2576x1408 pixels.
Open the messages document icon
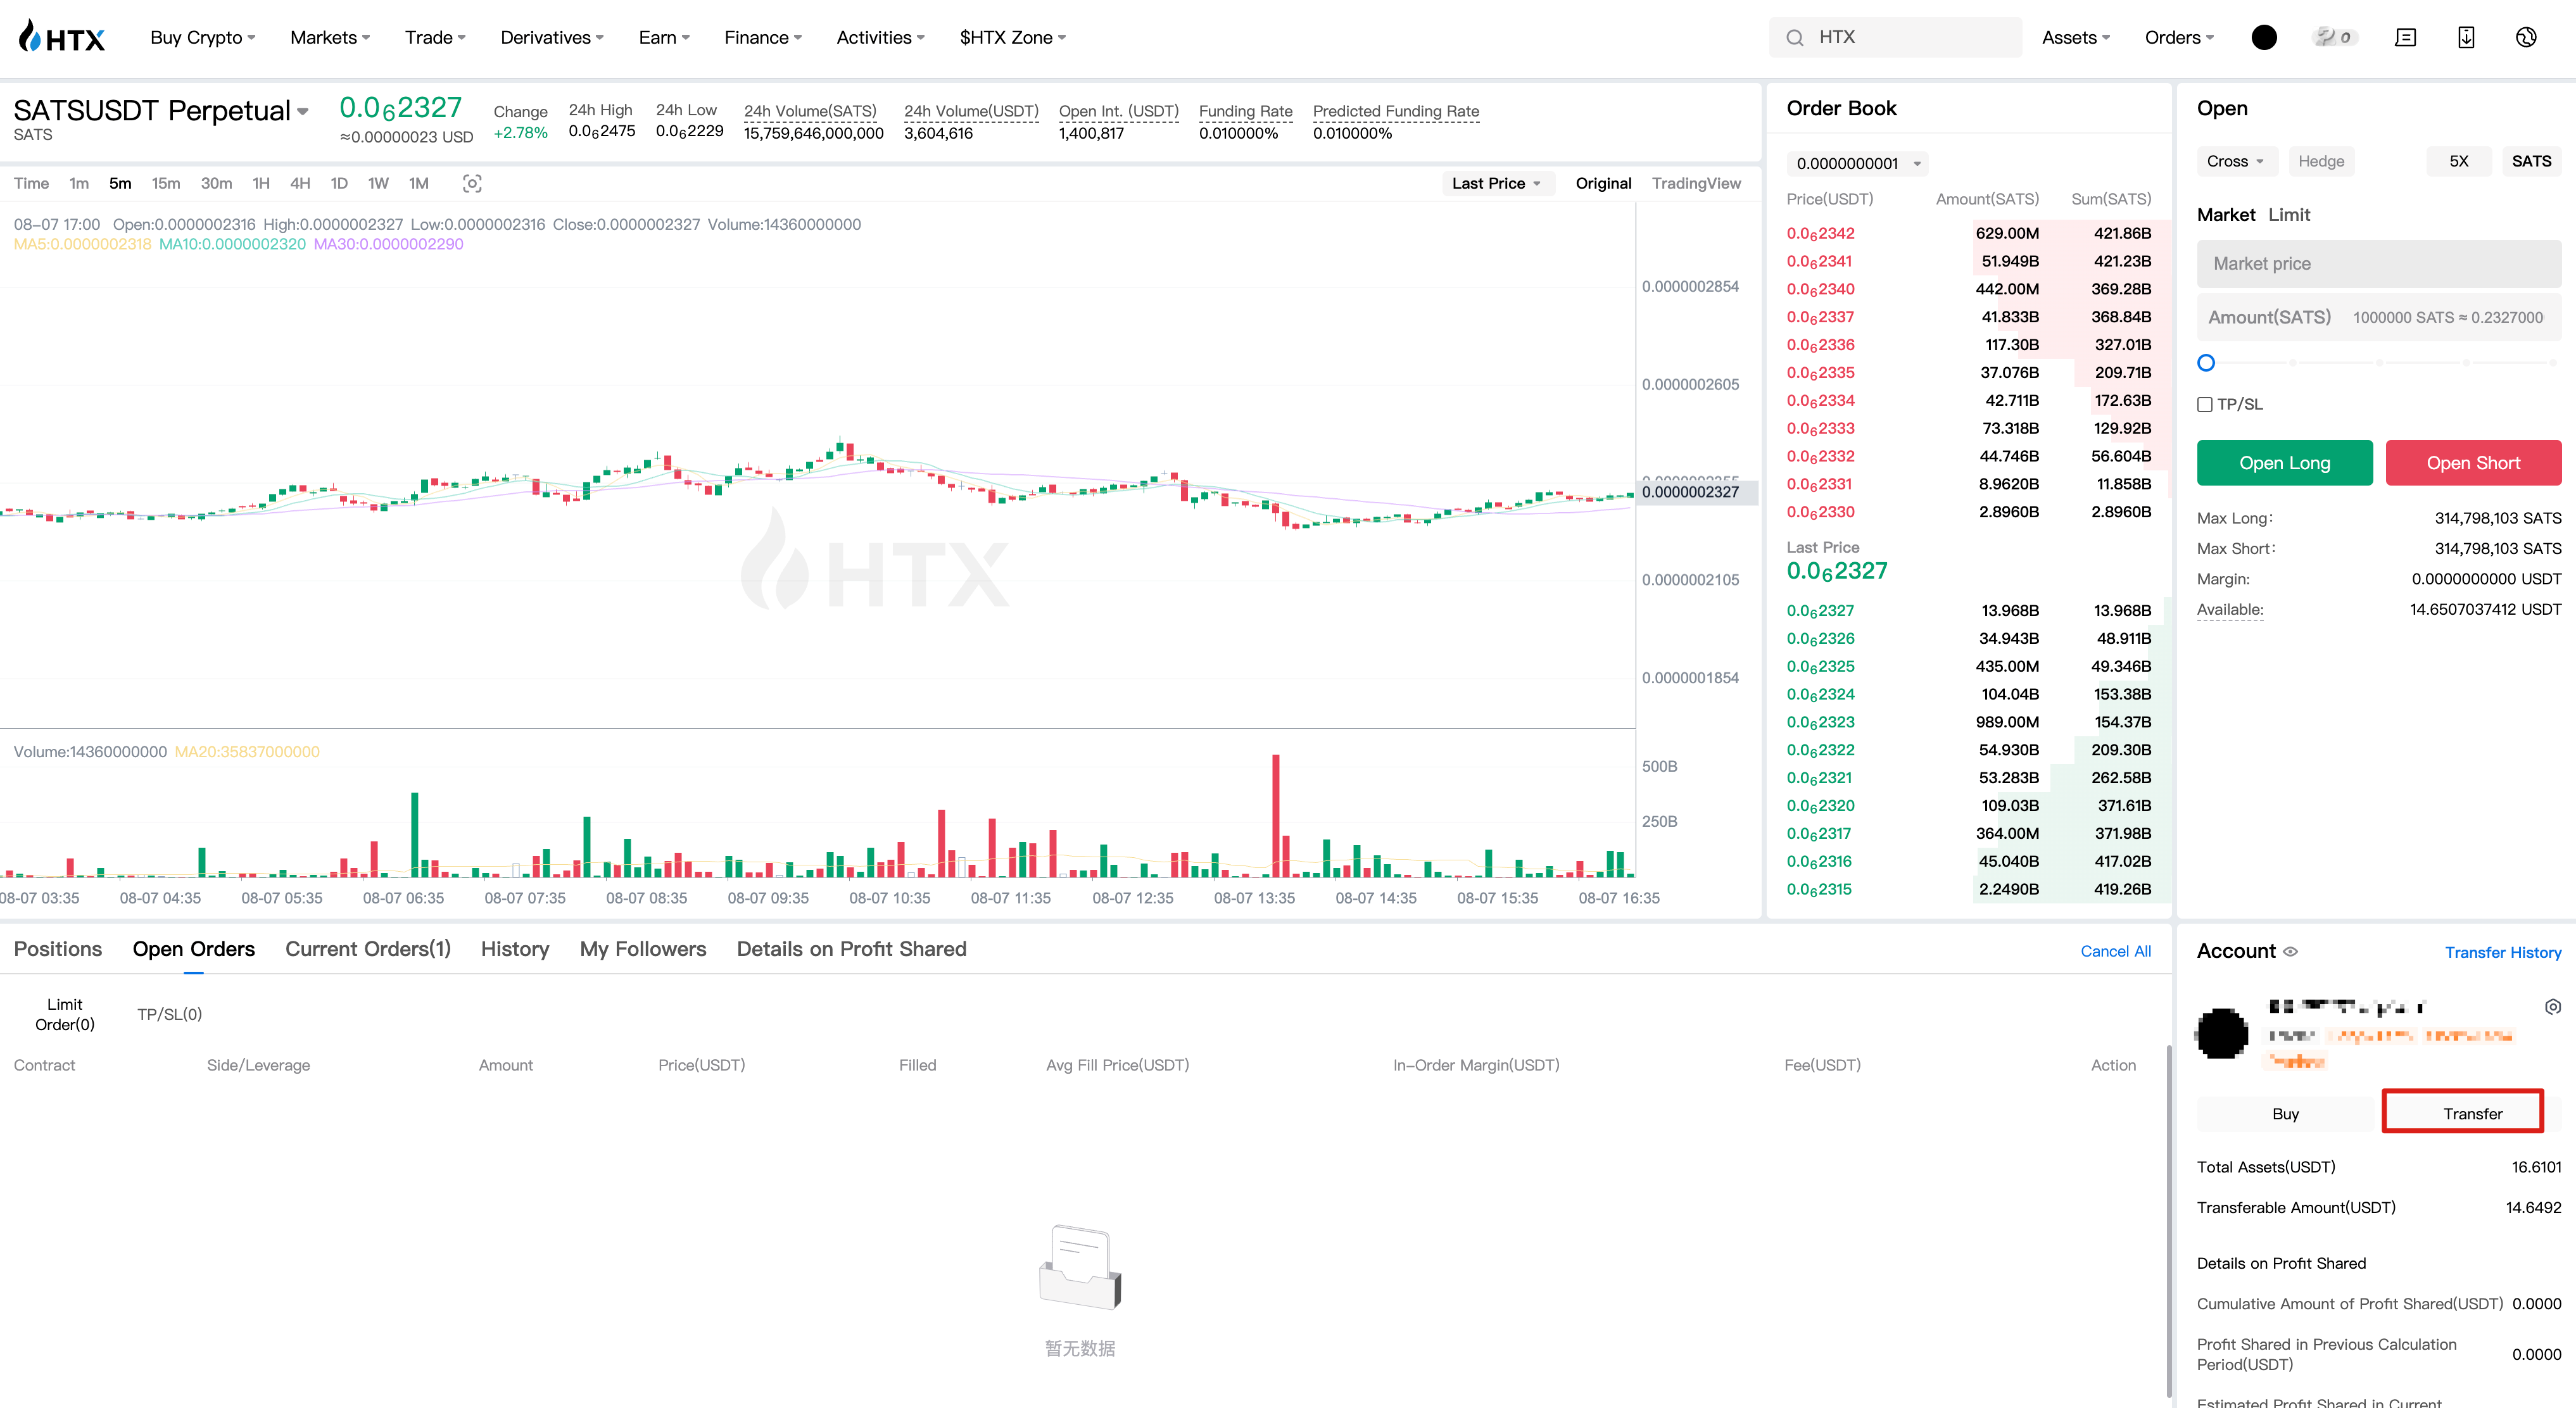coord(2406,38)
